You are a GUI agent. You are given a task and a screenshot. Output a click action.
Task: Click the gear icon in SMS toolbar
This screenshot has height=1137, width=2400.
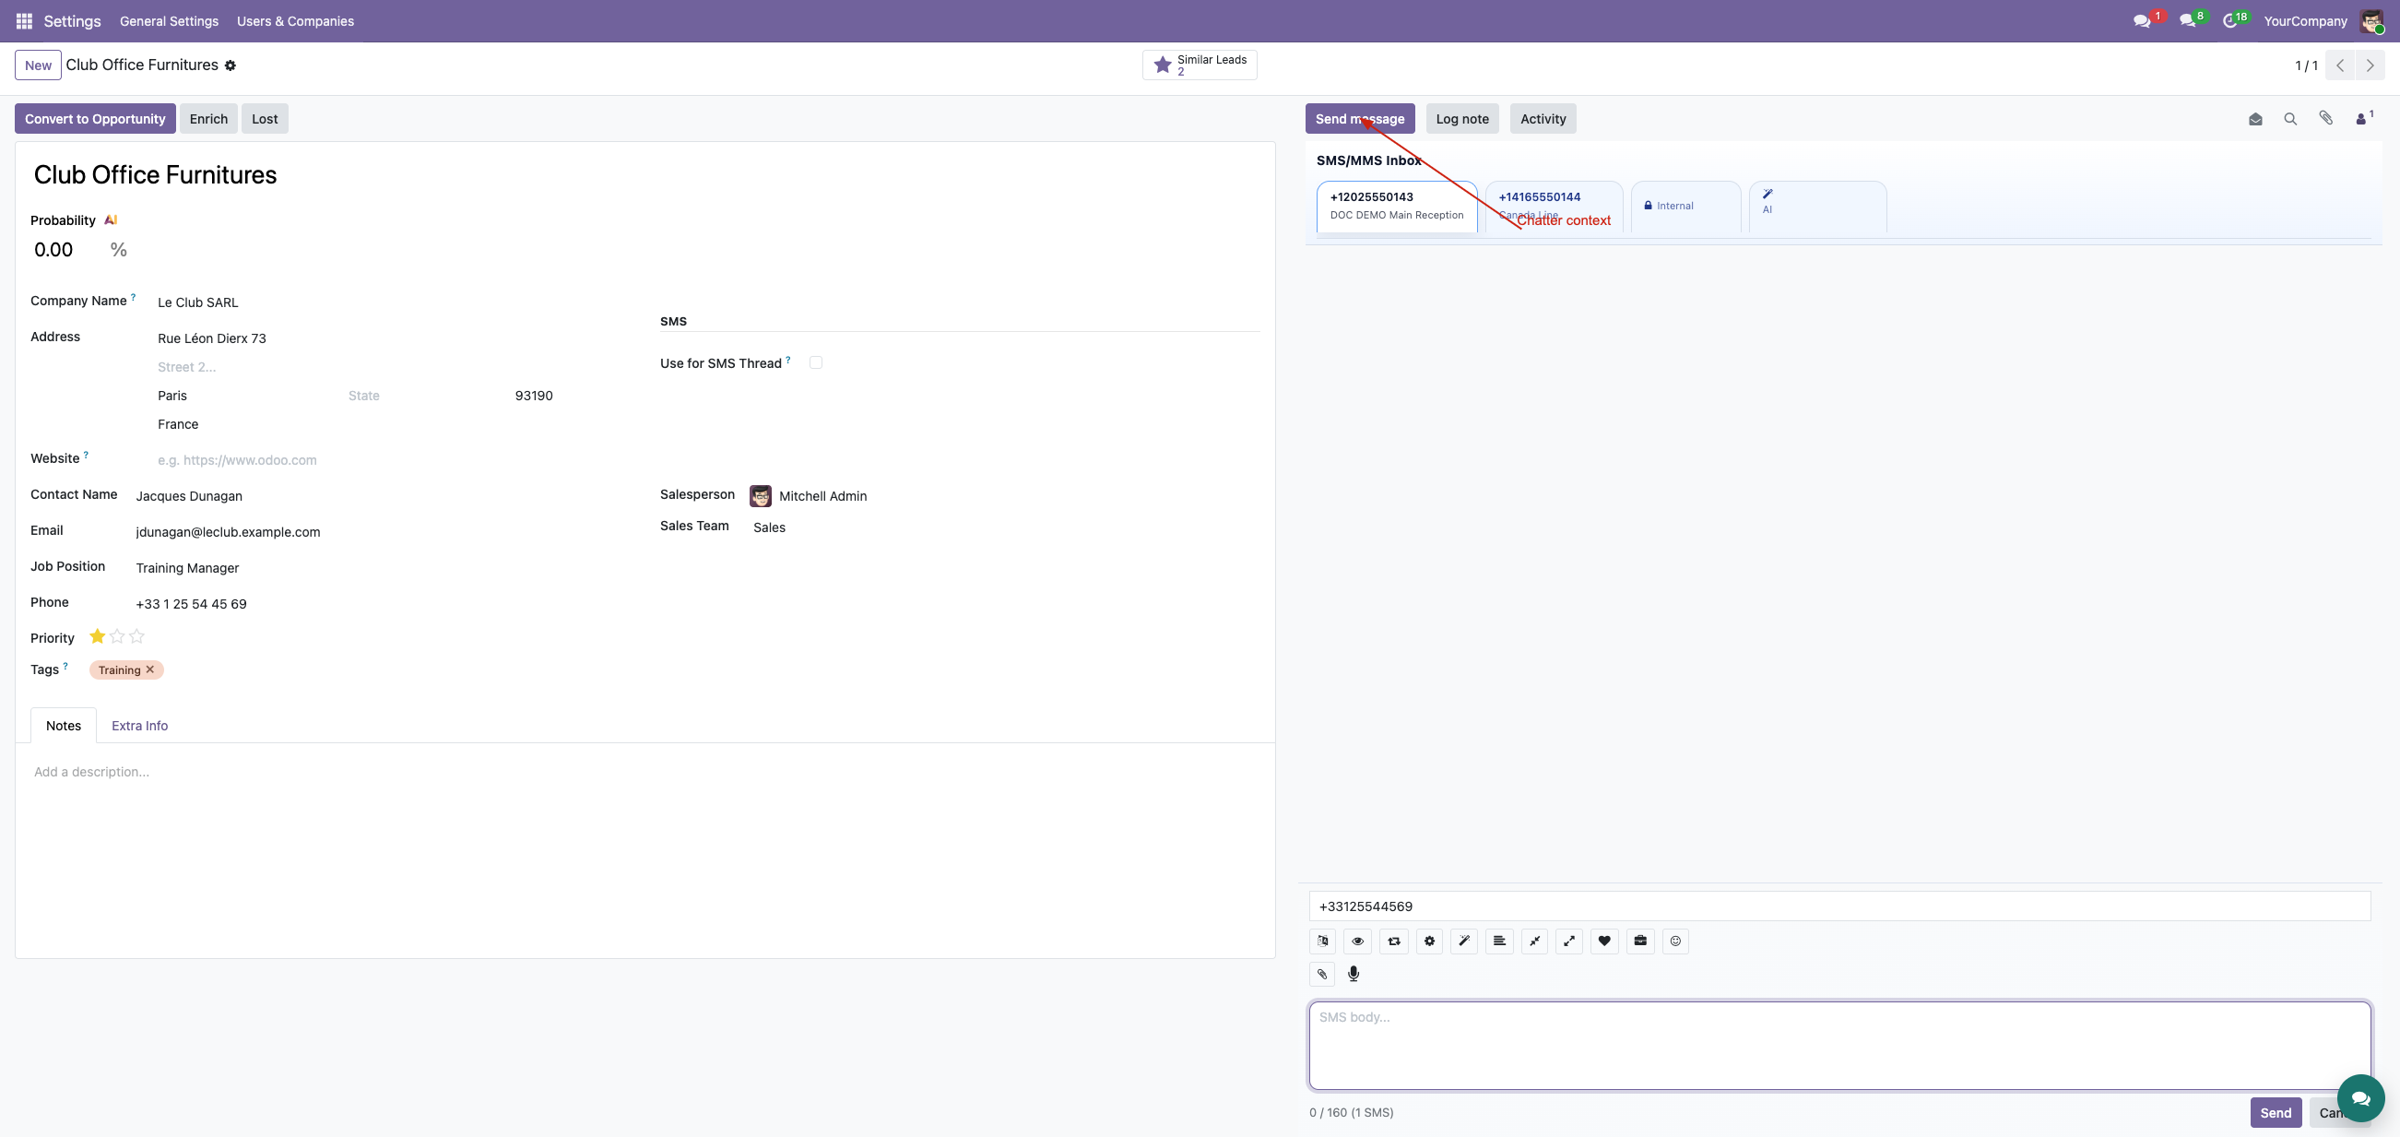pyautogui.click(x=1429, y=941)
